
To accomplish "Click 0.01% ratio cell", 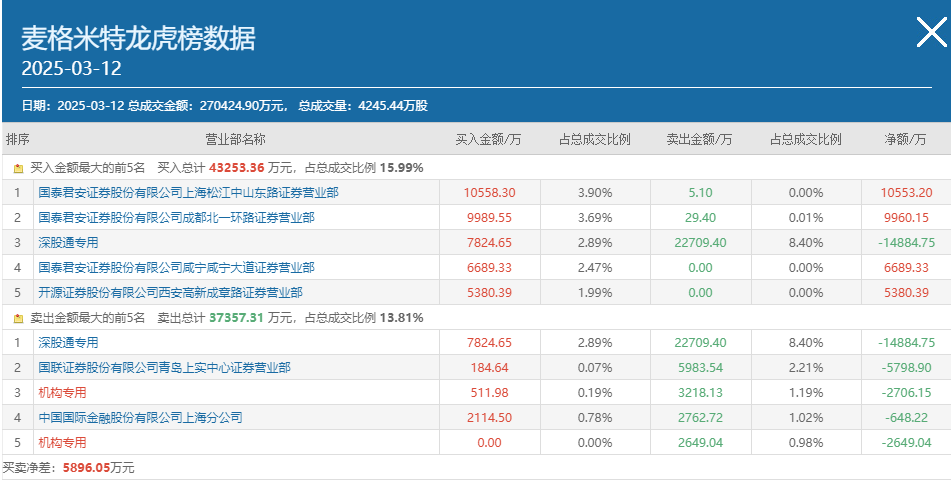I will 806,217.
